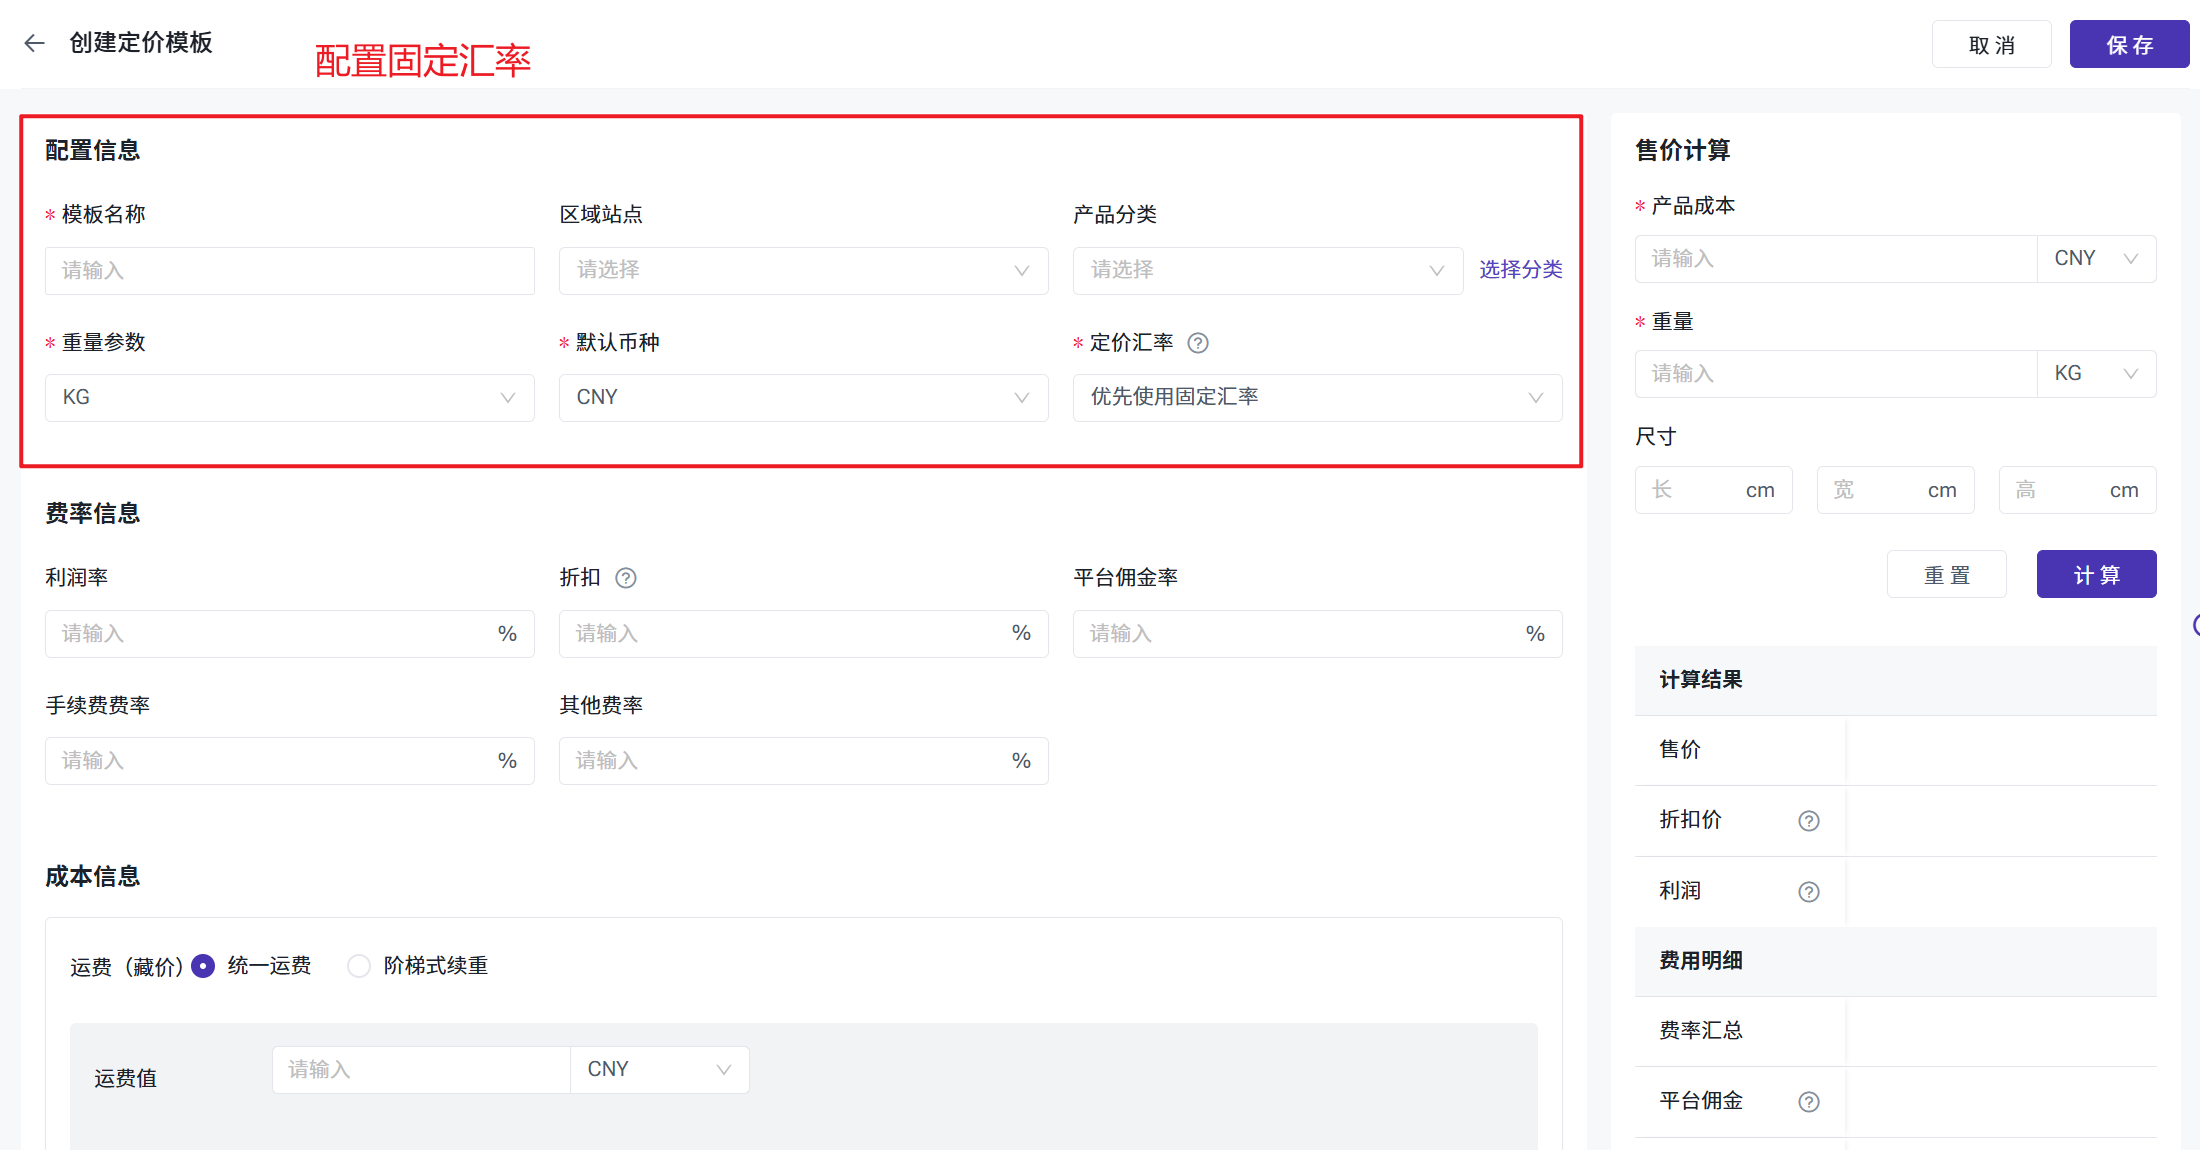Open the 重量参数 KG dropdown
The image size is (2200, 1157).
click(289, 398)
